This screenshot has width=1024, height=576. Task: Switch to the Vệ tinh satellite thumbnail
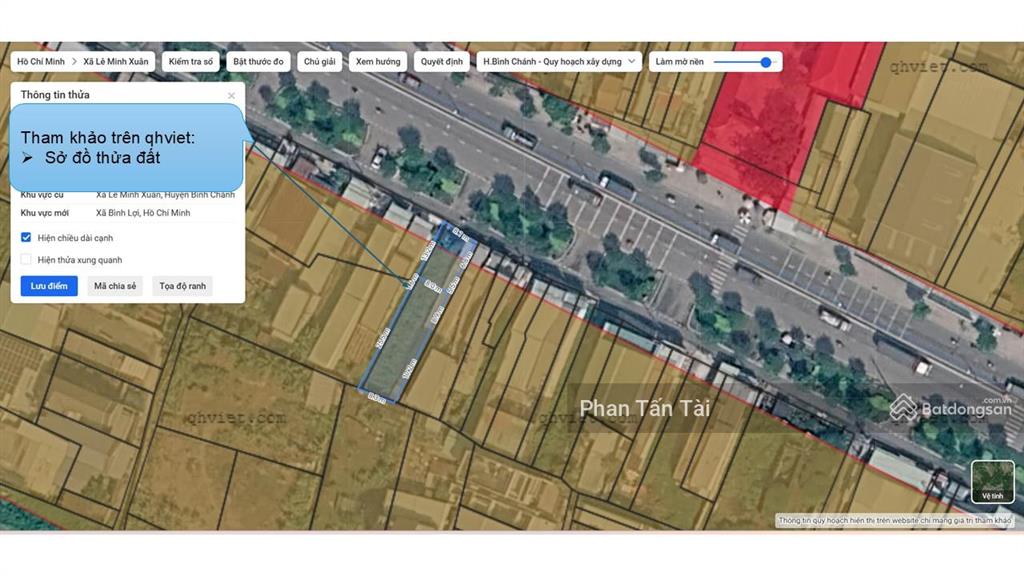992,482
